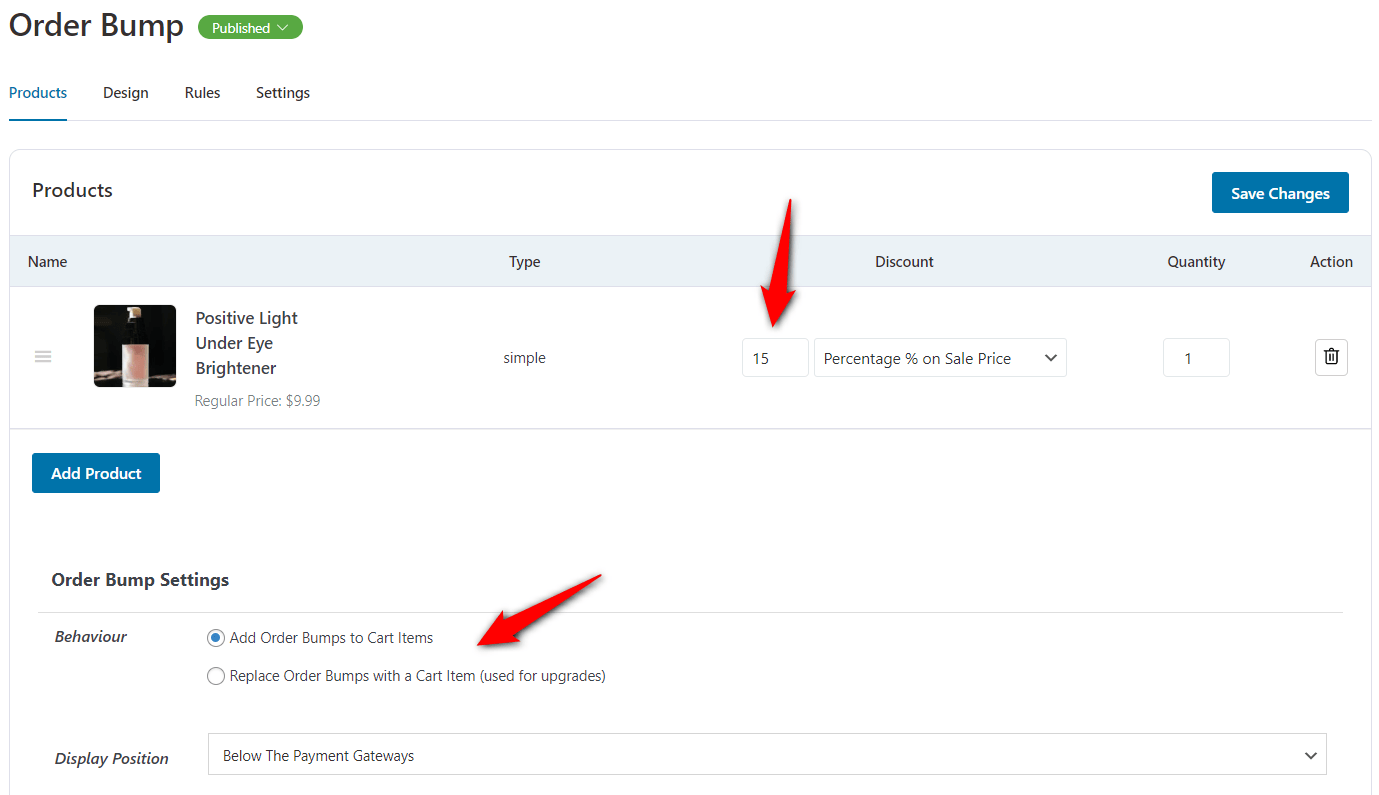This screenshot has height=795, width=1379.
Task: Click the Quantity column header
Action: pos(1196,262)
